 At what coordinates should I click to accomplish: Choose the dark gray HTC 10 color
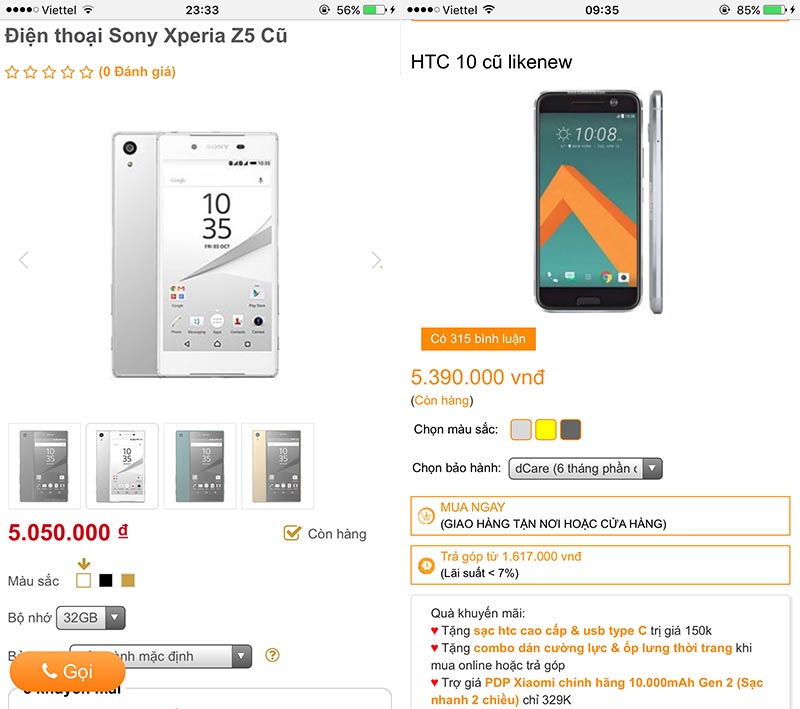click(x=571, y=429)
